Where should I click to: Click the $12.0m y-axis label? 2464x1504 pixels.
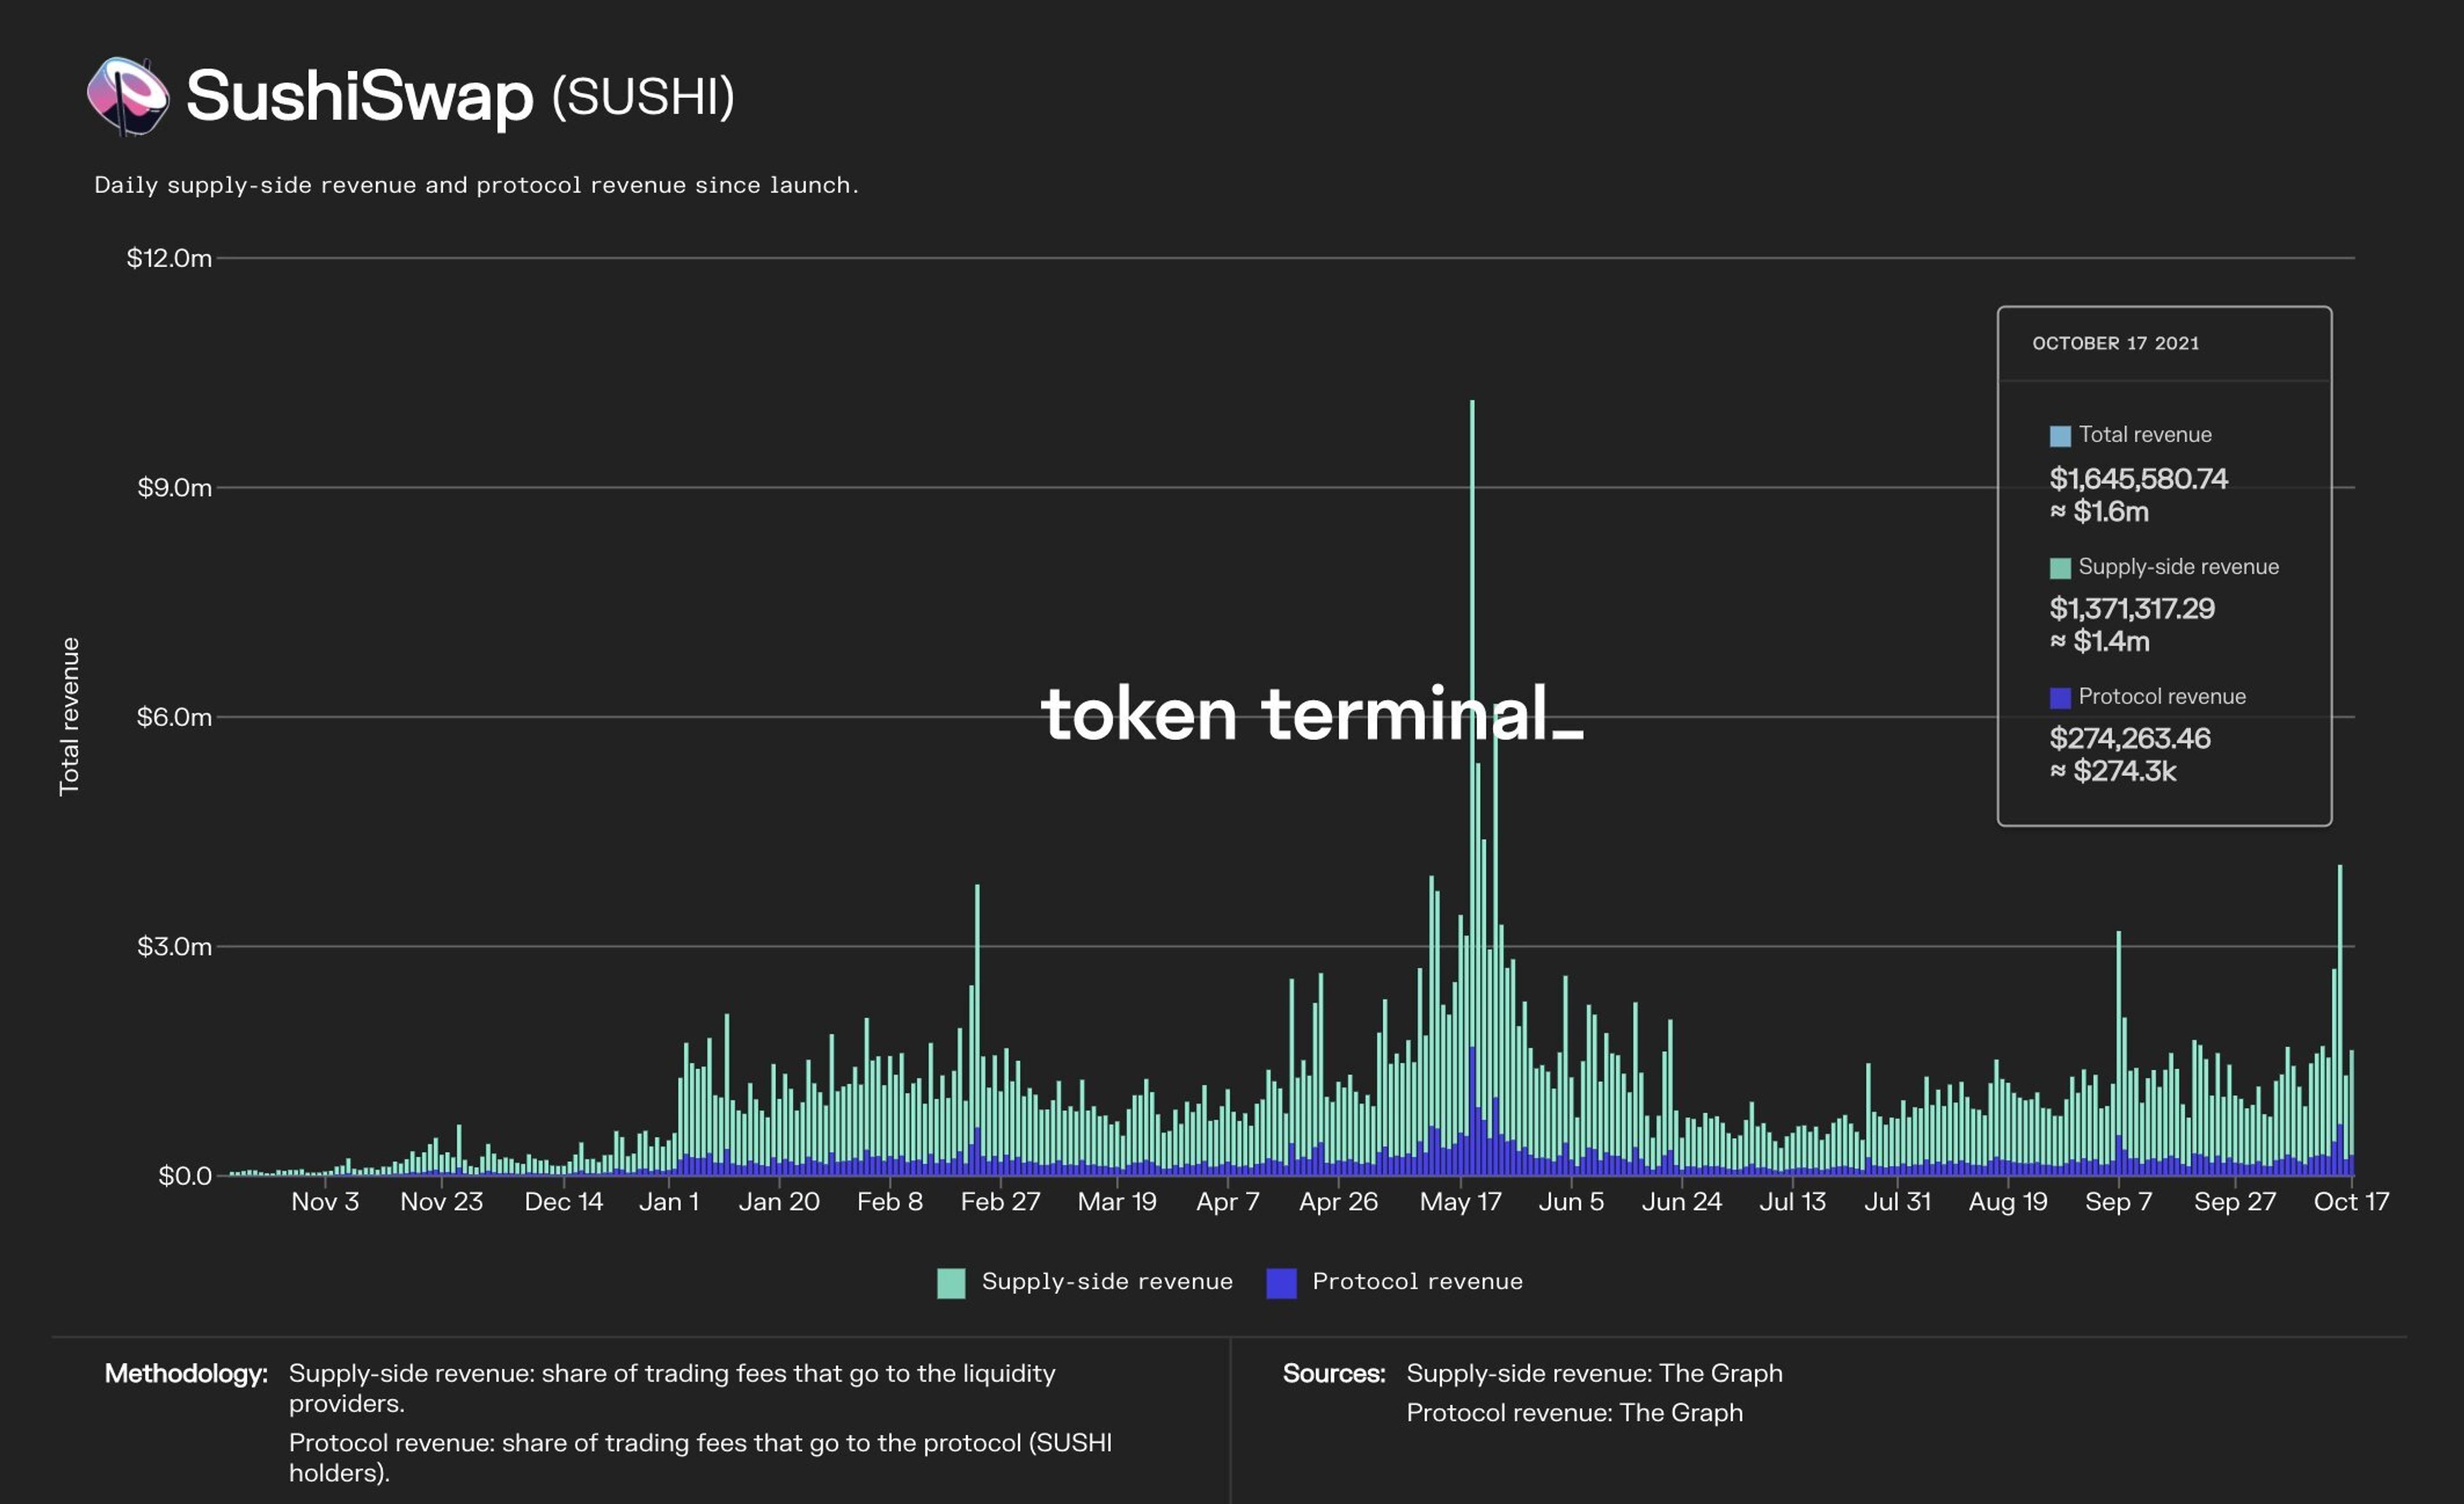coord(169,258)
